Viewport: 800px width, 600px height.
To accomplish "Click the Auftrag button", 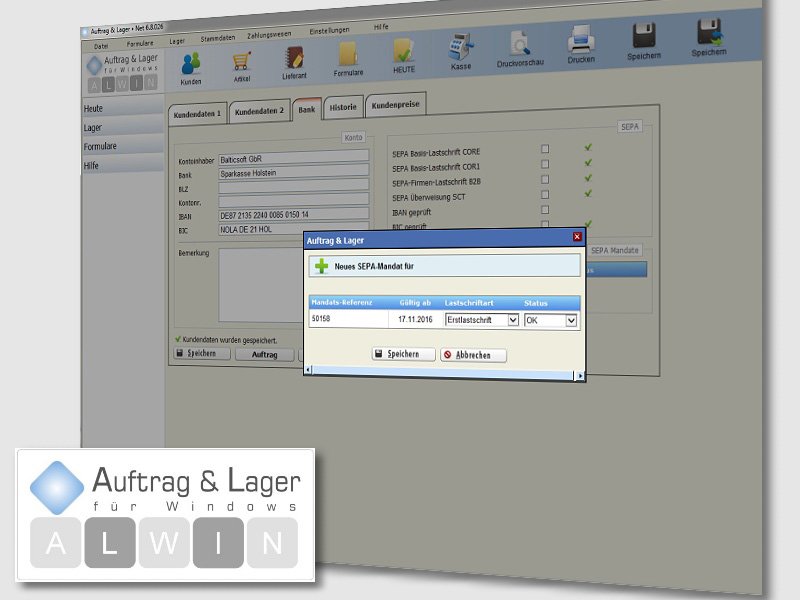I will click(x=265, y=355).
